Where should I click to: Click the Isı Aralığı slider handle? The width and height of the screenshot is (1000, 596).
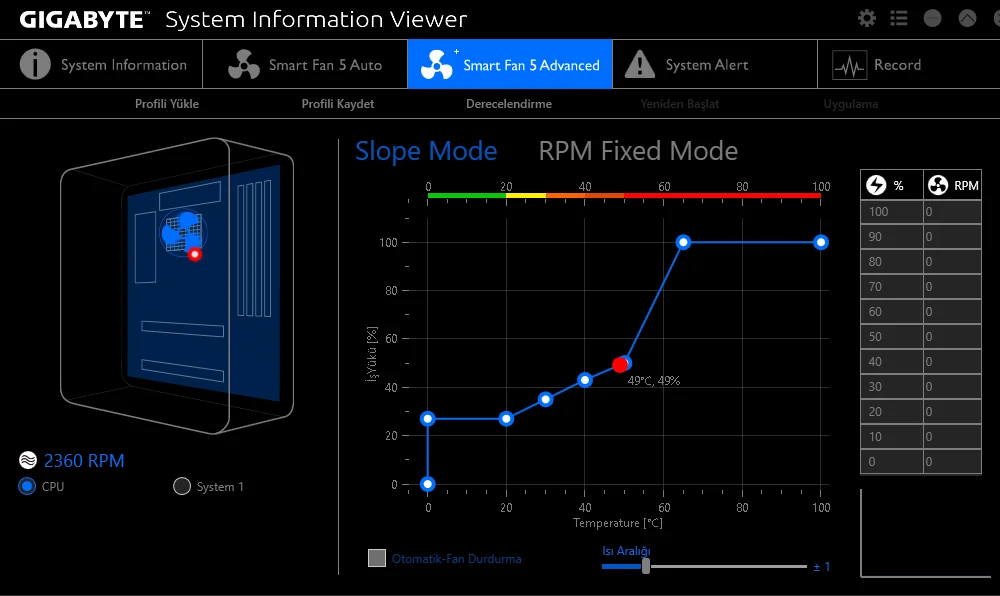[x=645, y=566]
